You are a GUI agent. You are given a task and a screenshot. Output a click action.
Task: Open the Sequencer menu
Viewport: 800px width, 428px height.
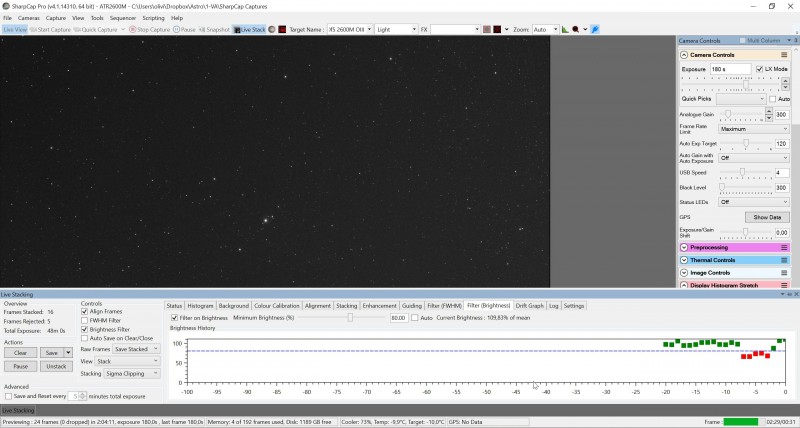(x=123, y=18)
